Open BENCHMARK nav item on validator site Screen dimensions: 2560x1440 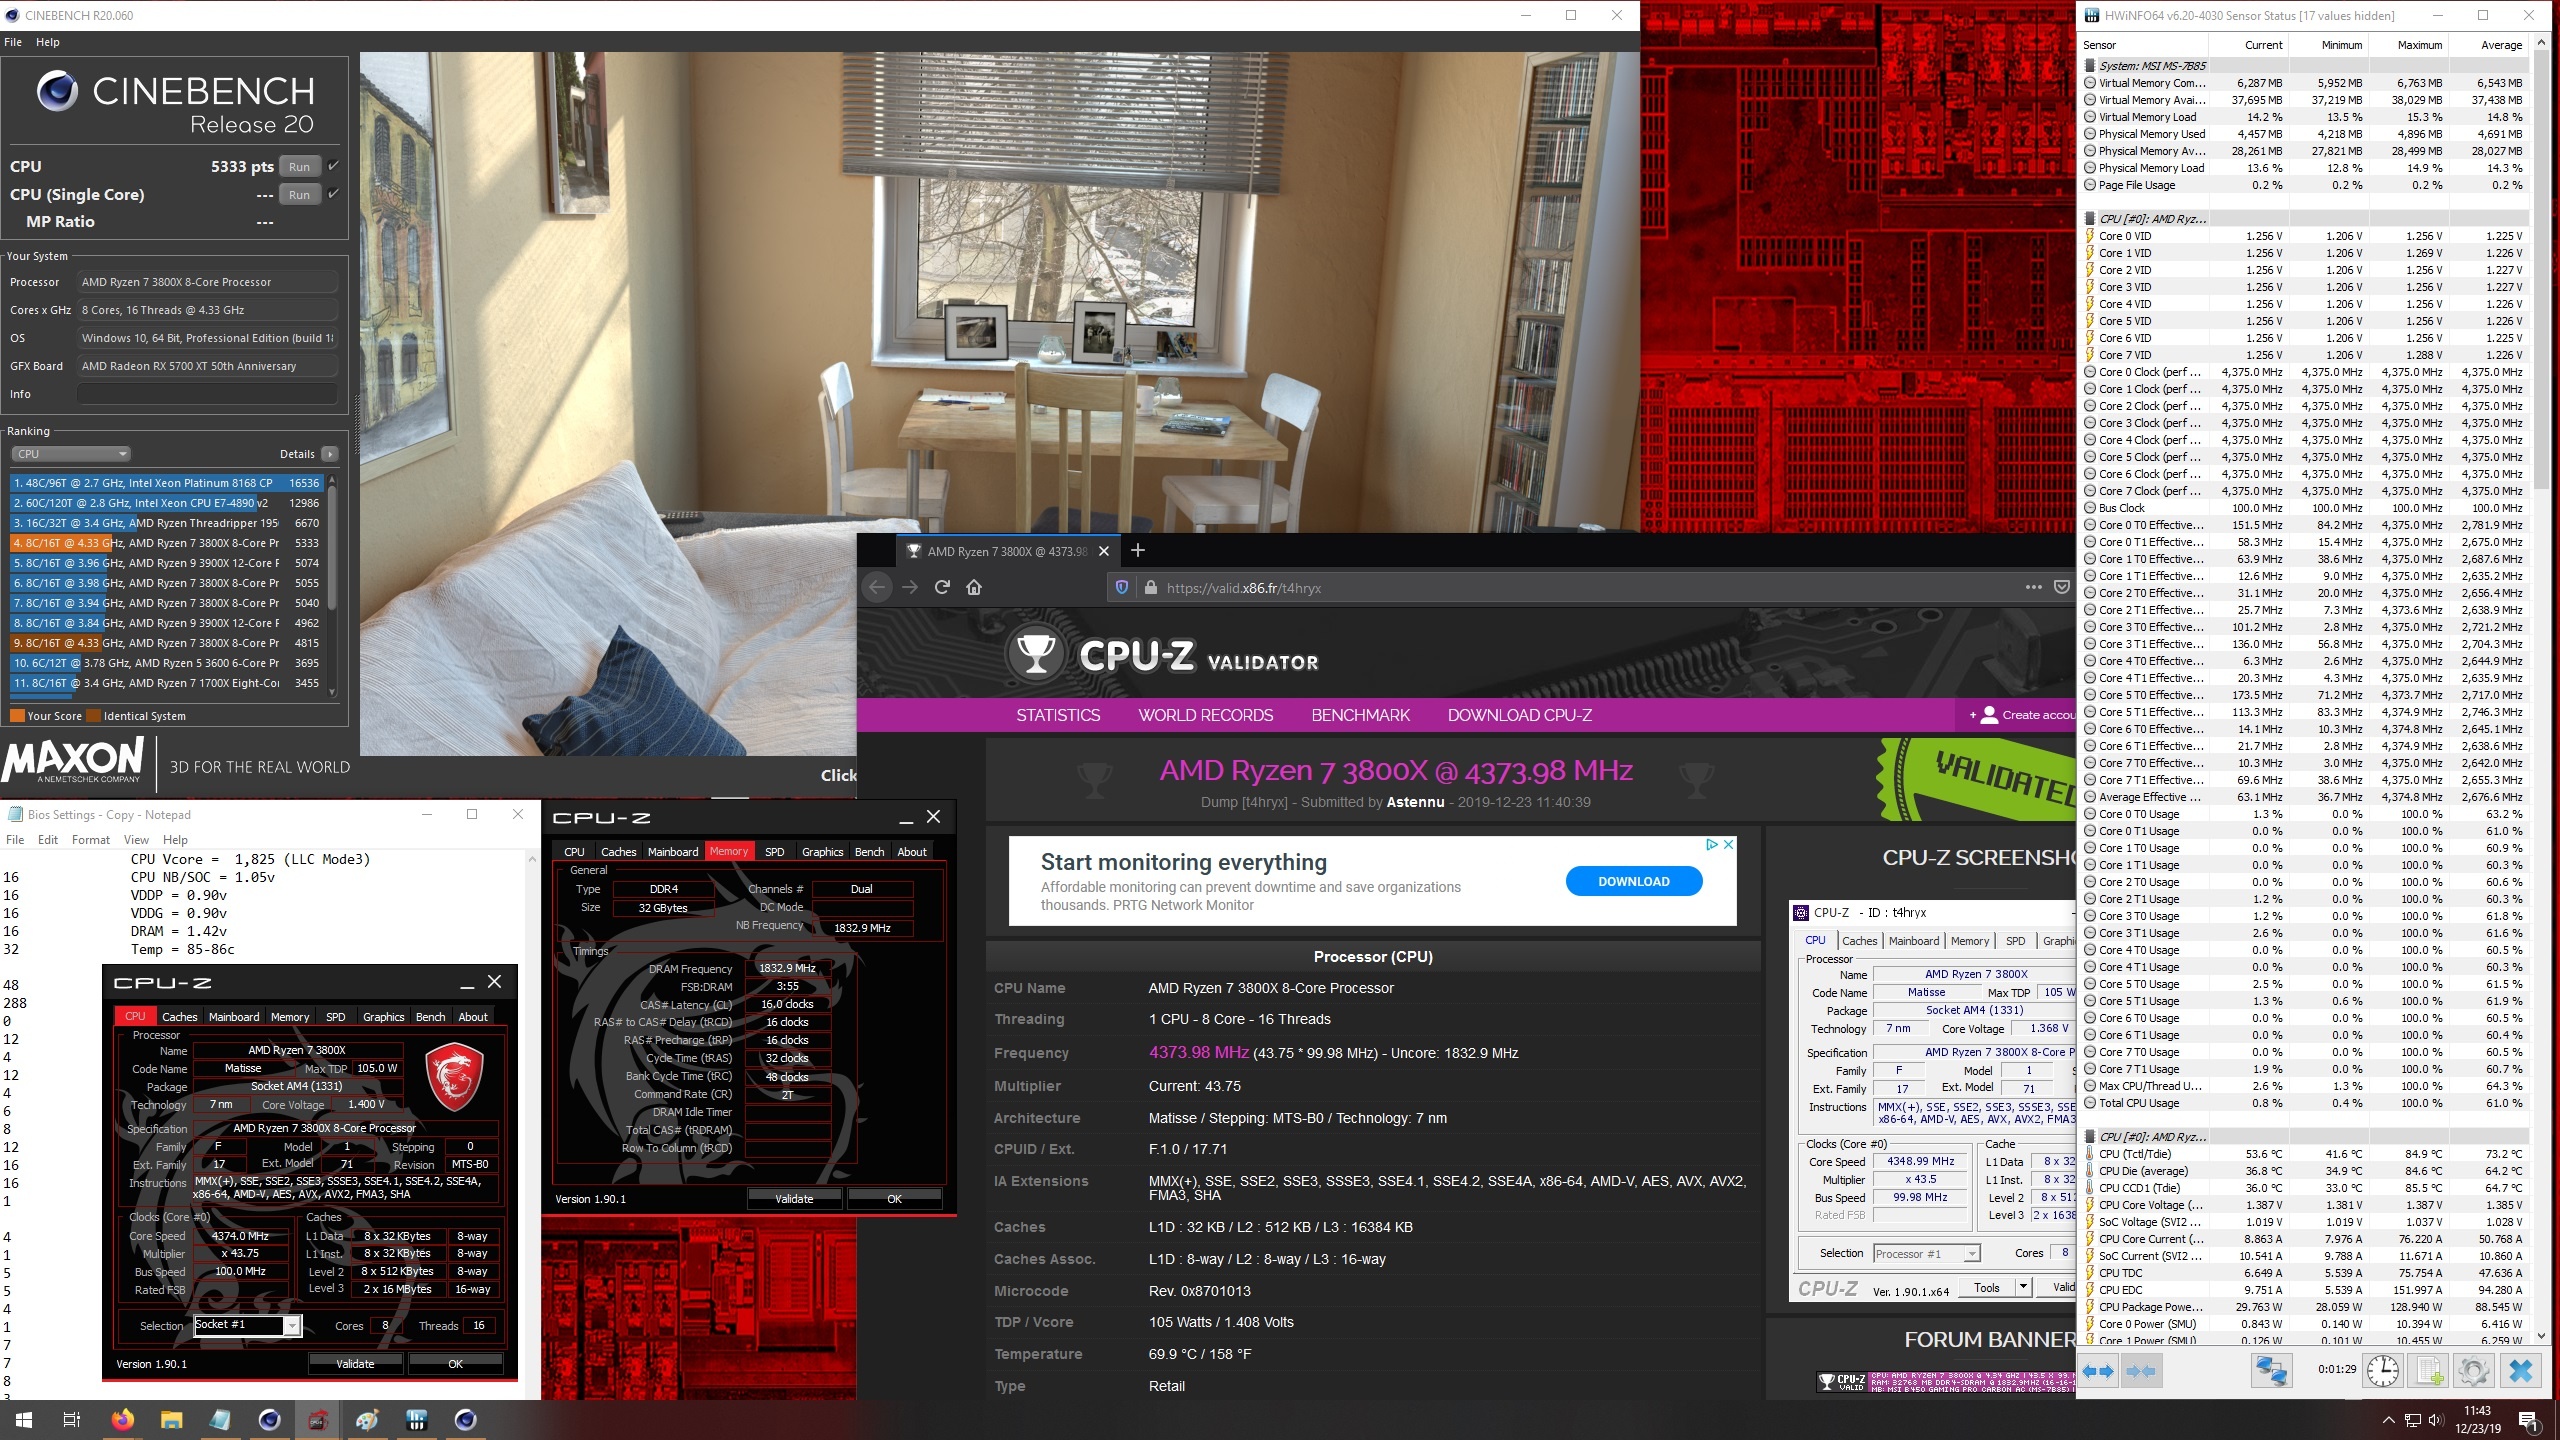(1360, 715)
